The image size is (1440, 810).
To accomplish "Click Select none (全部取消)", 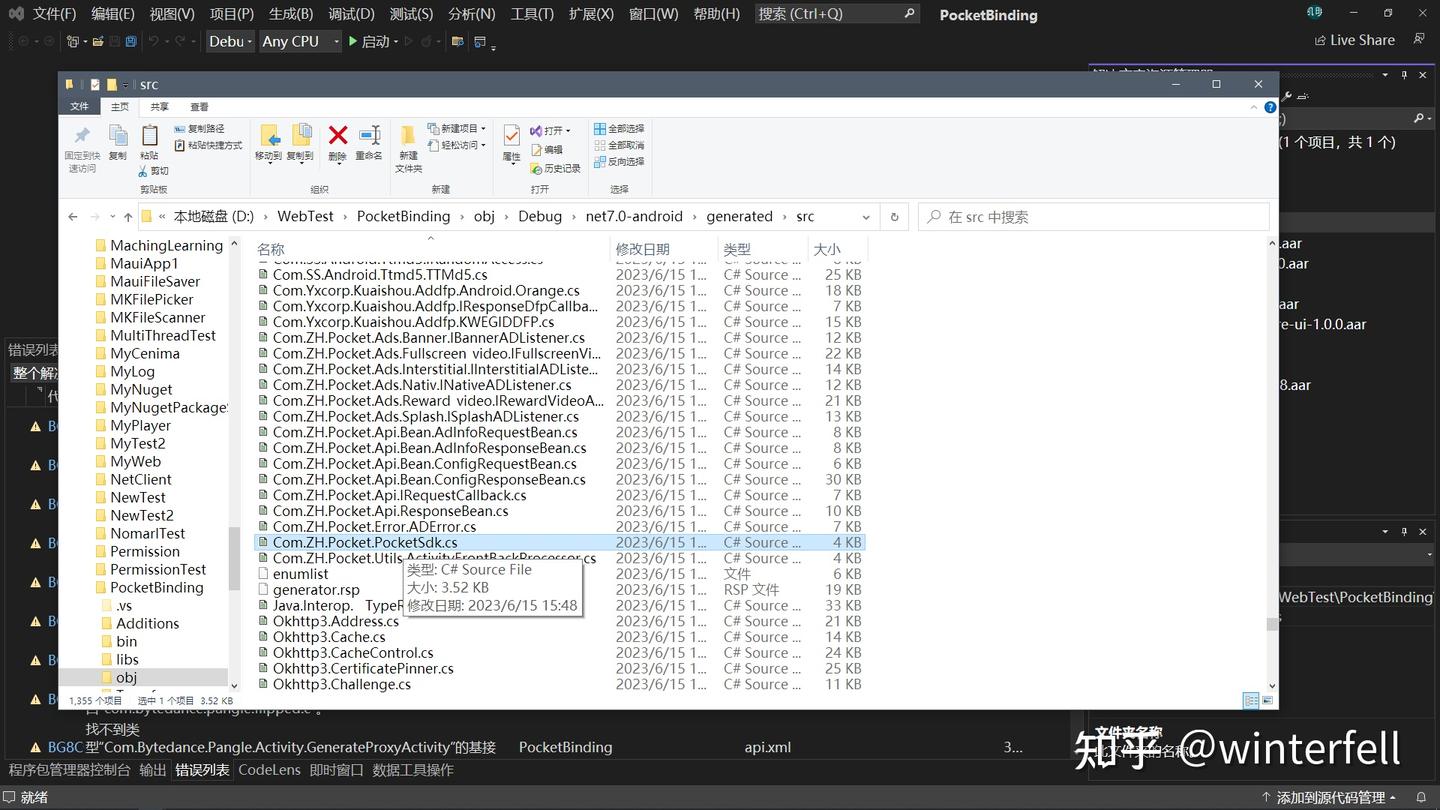I will (619, 145).
